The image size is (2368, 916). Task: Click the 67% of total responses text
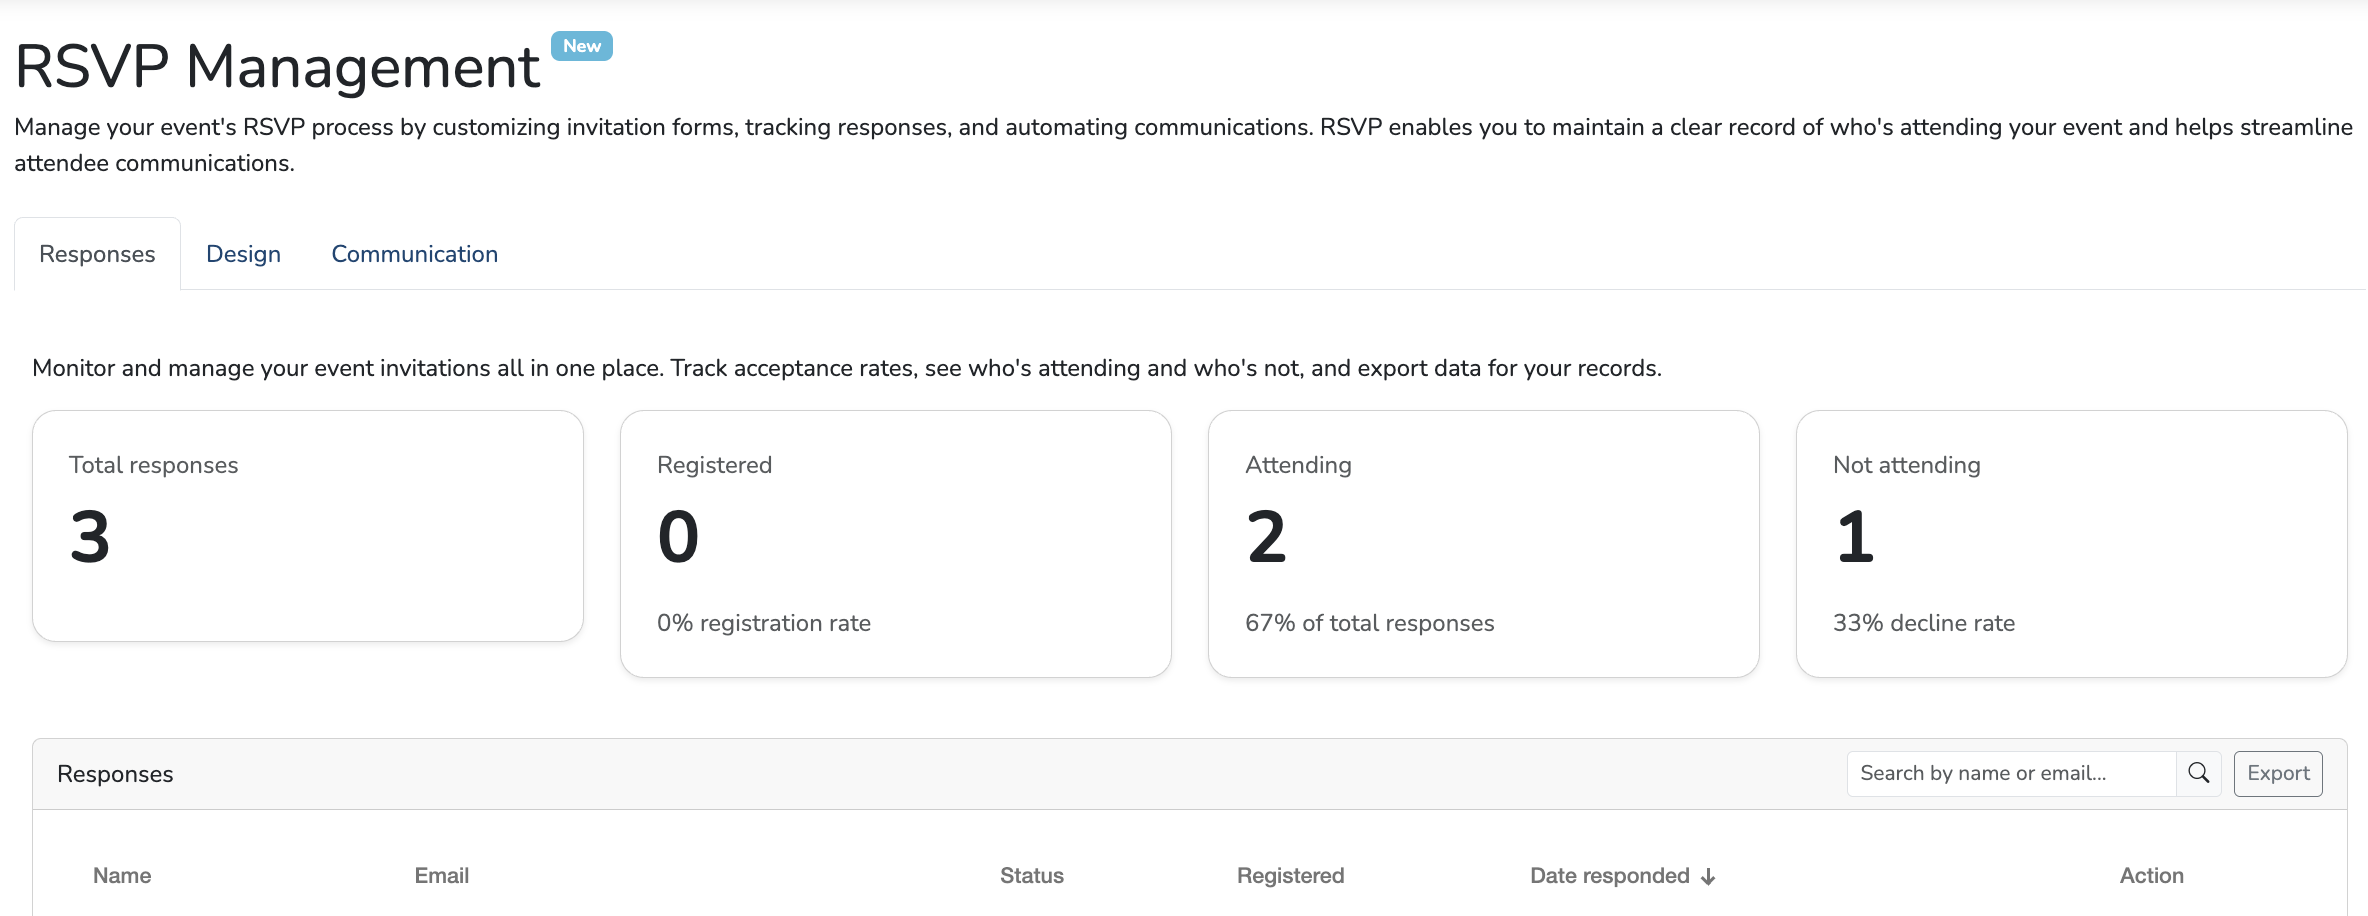(x=1369, y=623)
